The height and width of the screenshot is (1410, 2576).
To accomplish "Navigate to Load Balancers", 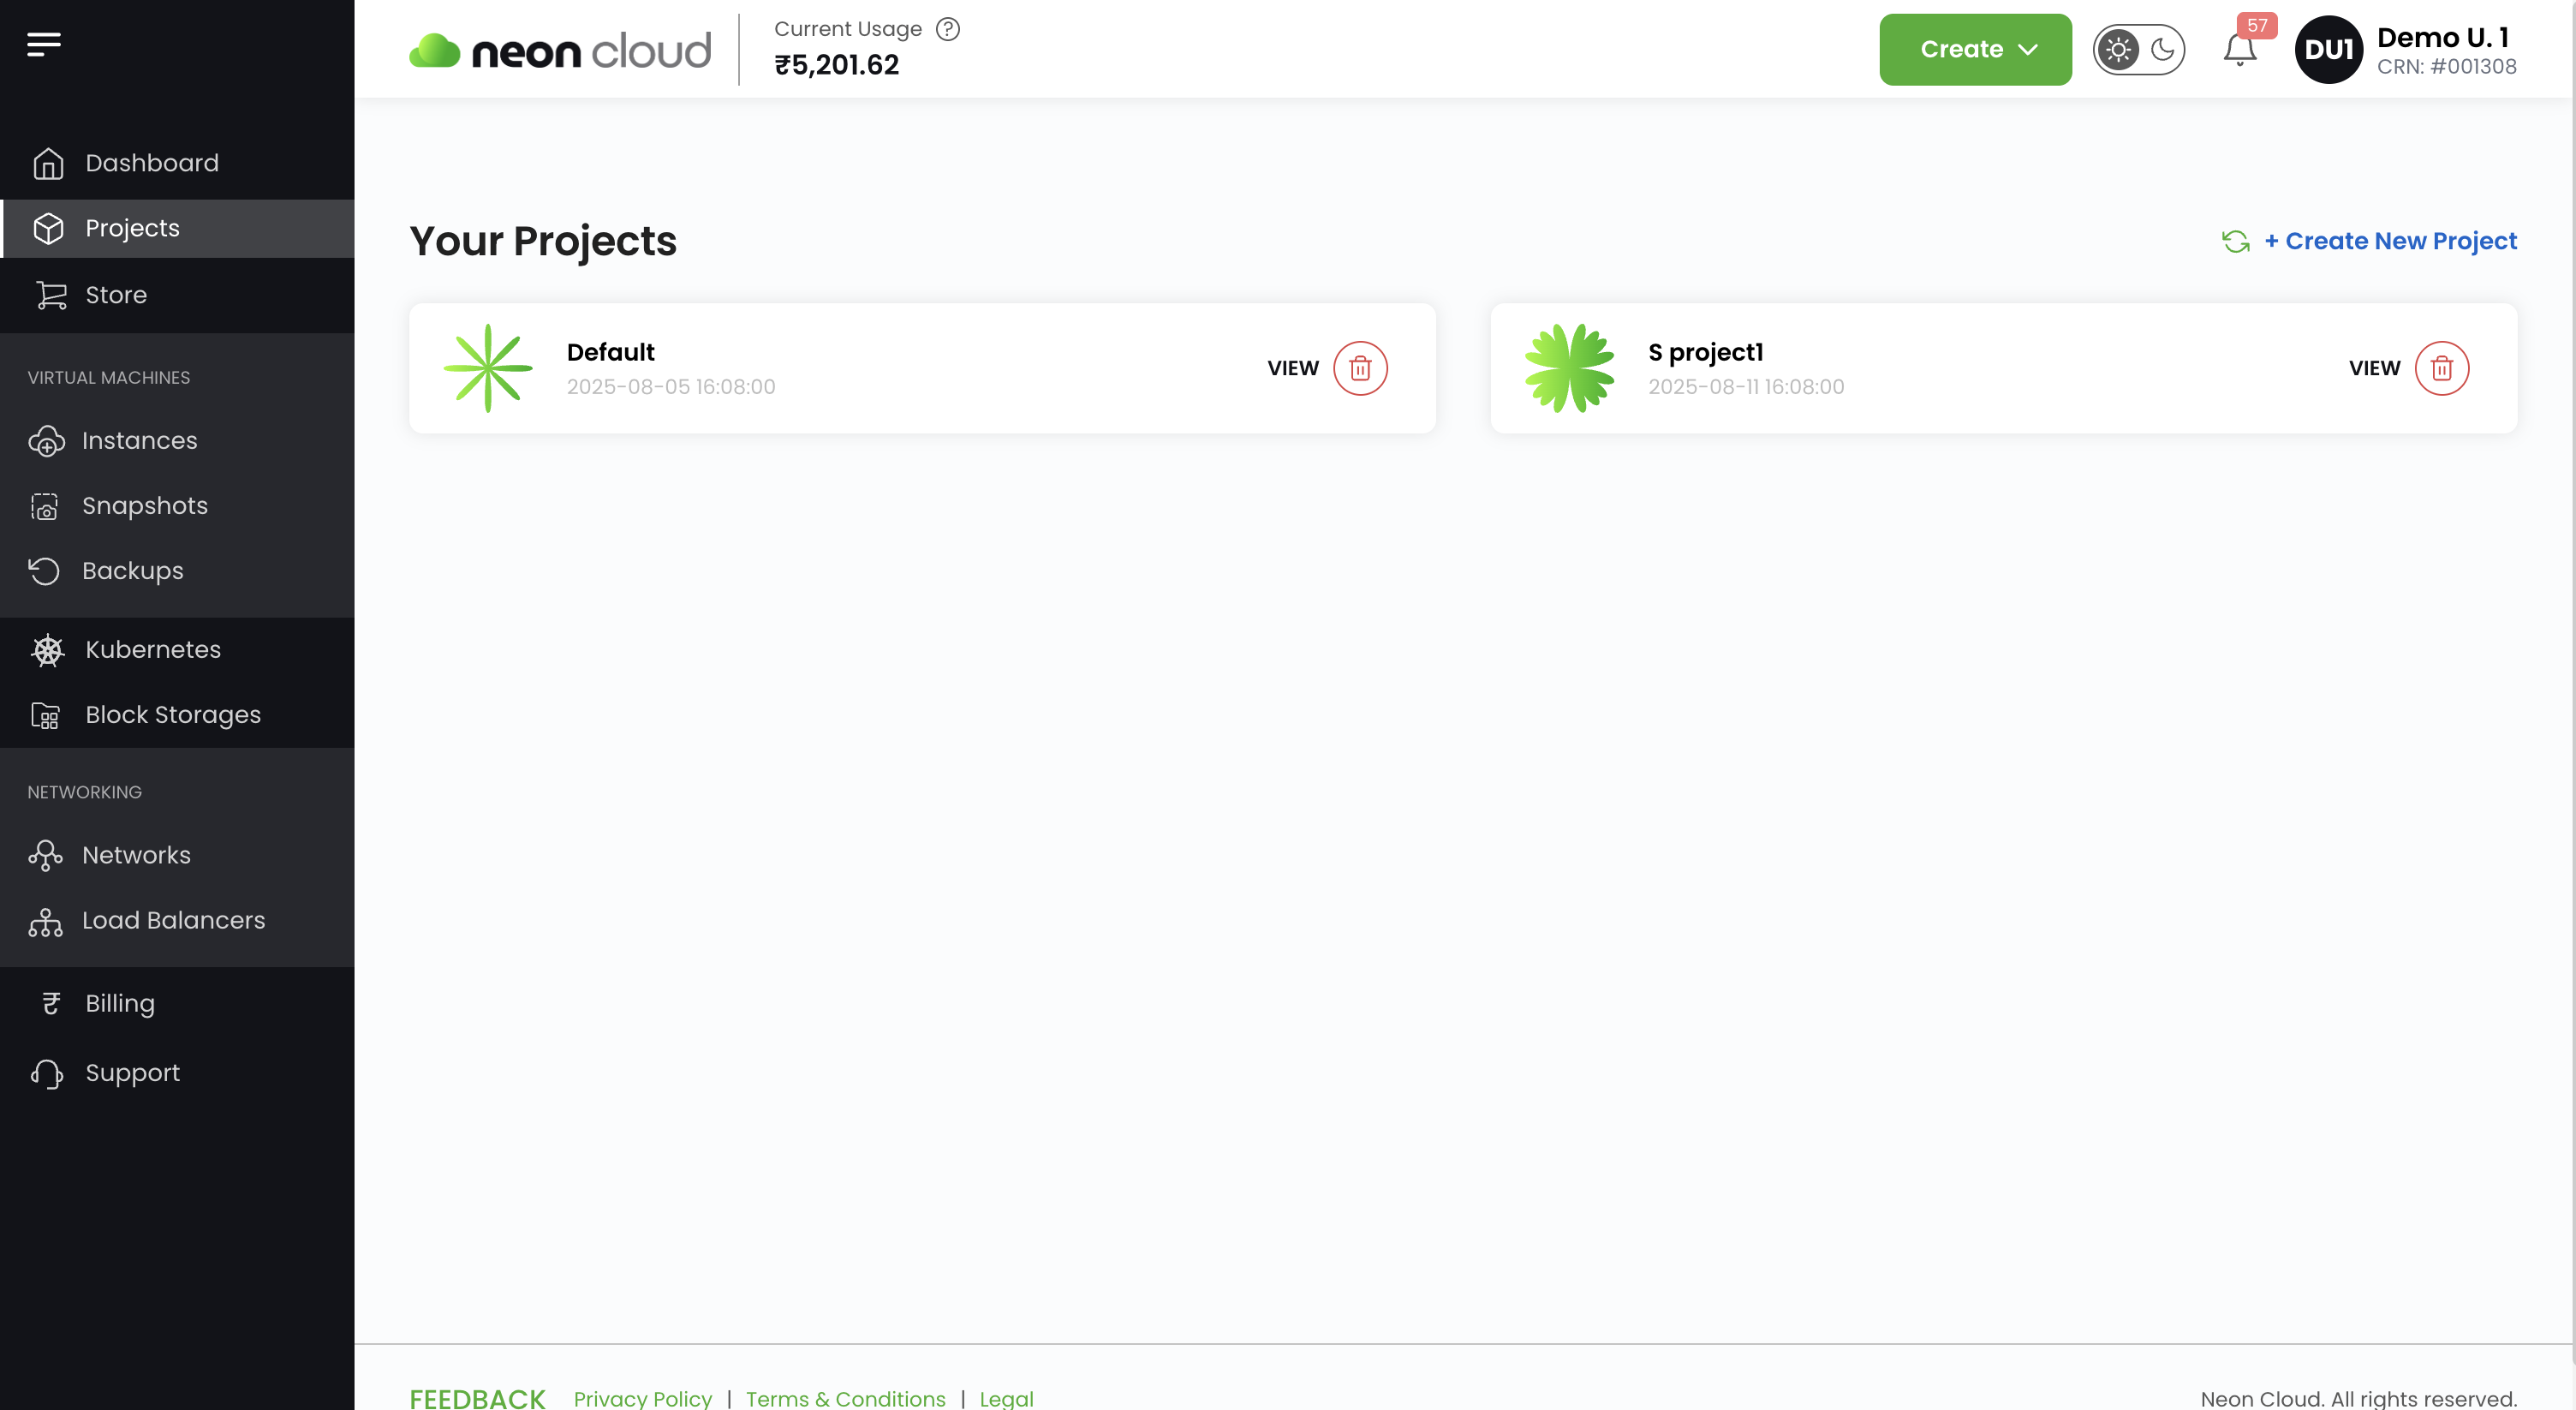I will click(x=173, y=920).
